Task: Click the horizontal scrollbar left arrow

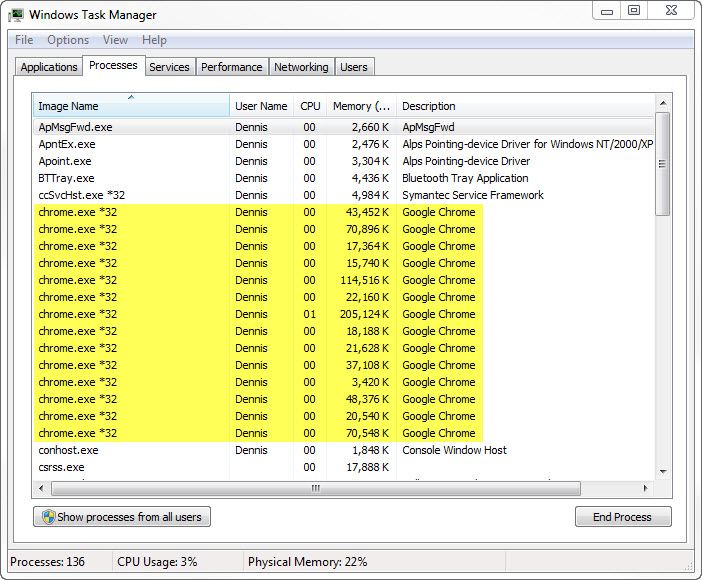Action: click(x=41, y=488)
